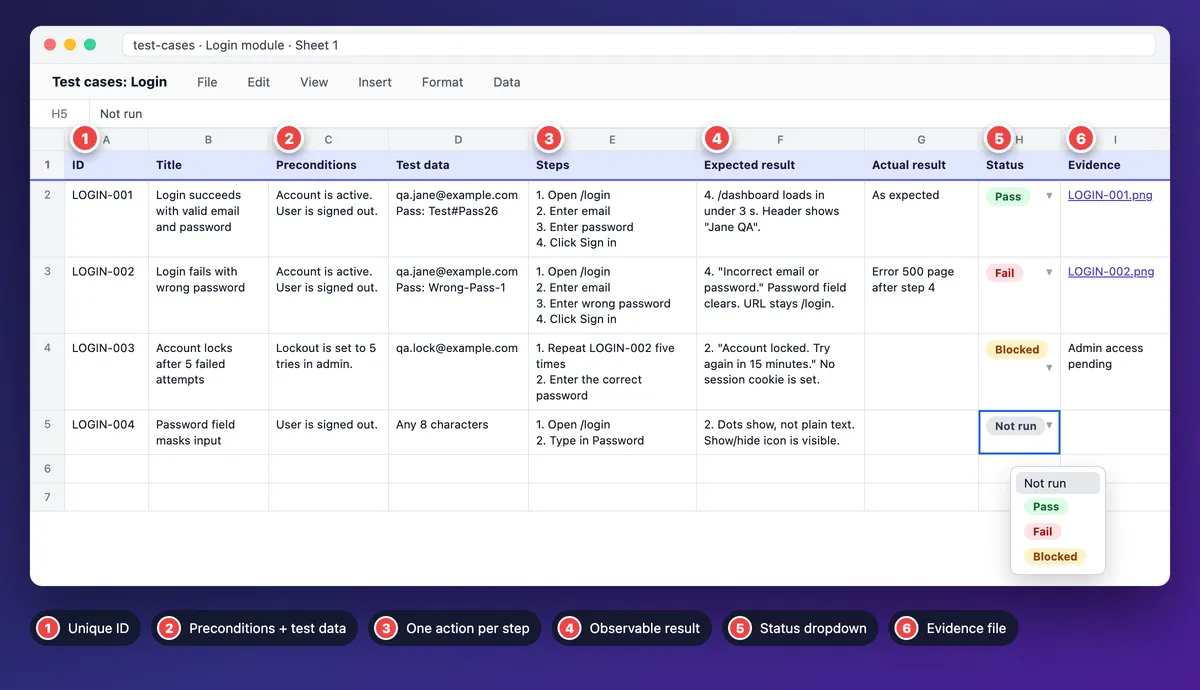Image resolution: width=1200 pixels, height=690 pixels.
Task: Select cell containing 'Repeat LOGIN-002 five times'
Action: pos(612,372)
